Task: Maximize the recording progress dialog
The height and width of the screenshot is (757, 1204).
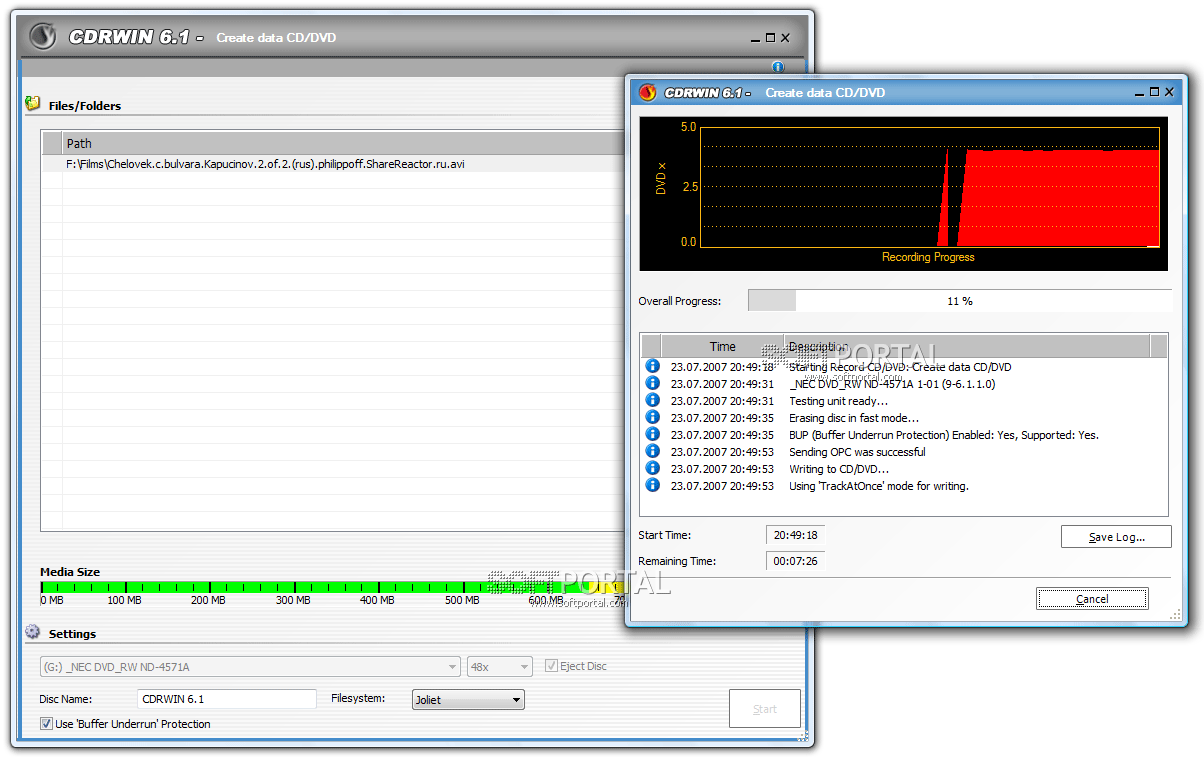Action: click(1155, 92)
